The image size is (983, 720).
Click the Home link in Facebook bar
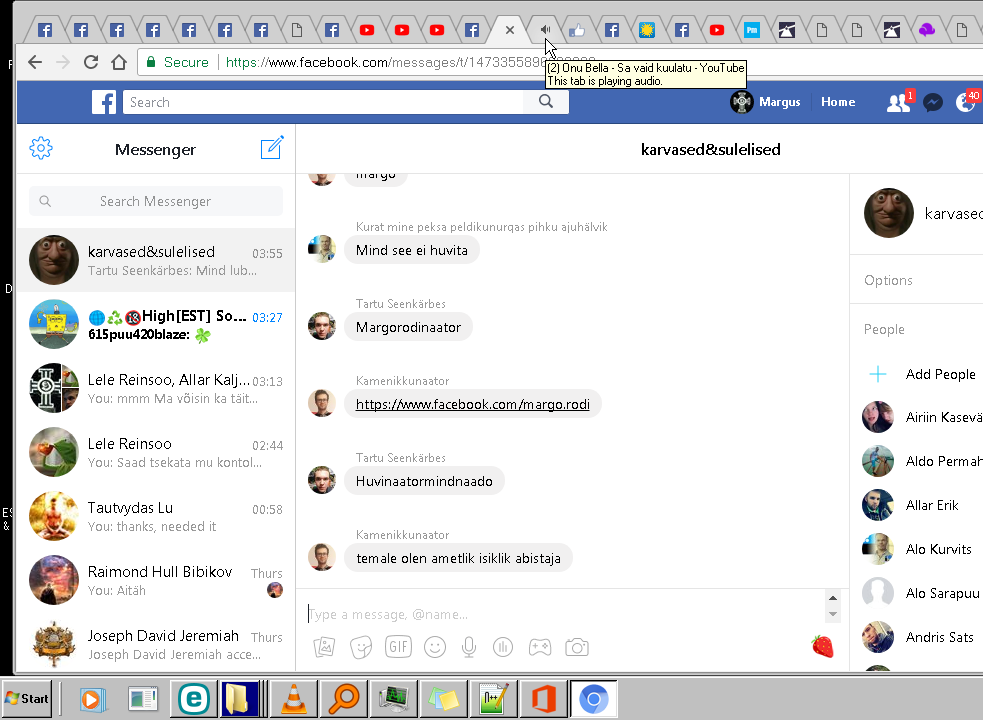[838, 102]
